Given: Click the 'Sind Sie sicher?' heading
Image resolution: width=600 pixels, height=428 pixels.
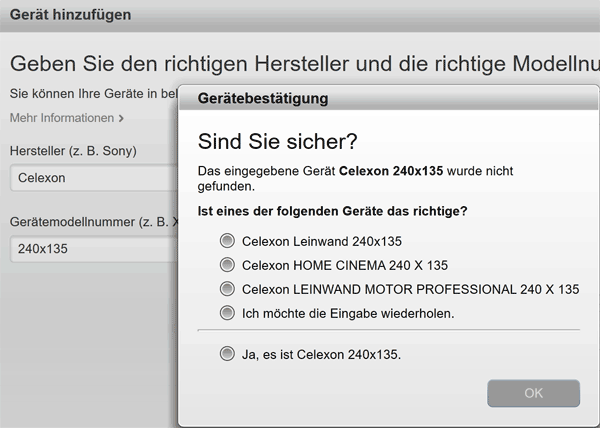Looking at the screenshot, I should pos(278,139).
